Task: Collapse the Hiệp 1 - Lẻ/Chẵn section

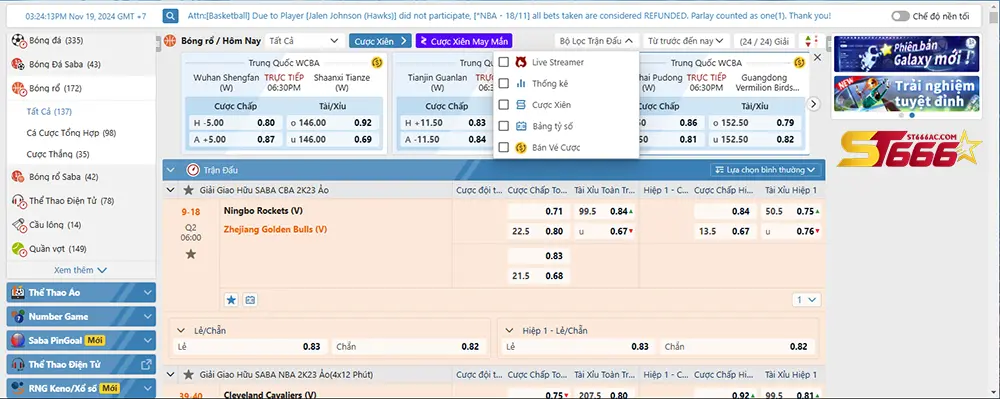Action: (509, 331)
